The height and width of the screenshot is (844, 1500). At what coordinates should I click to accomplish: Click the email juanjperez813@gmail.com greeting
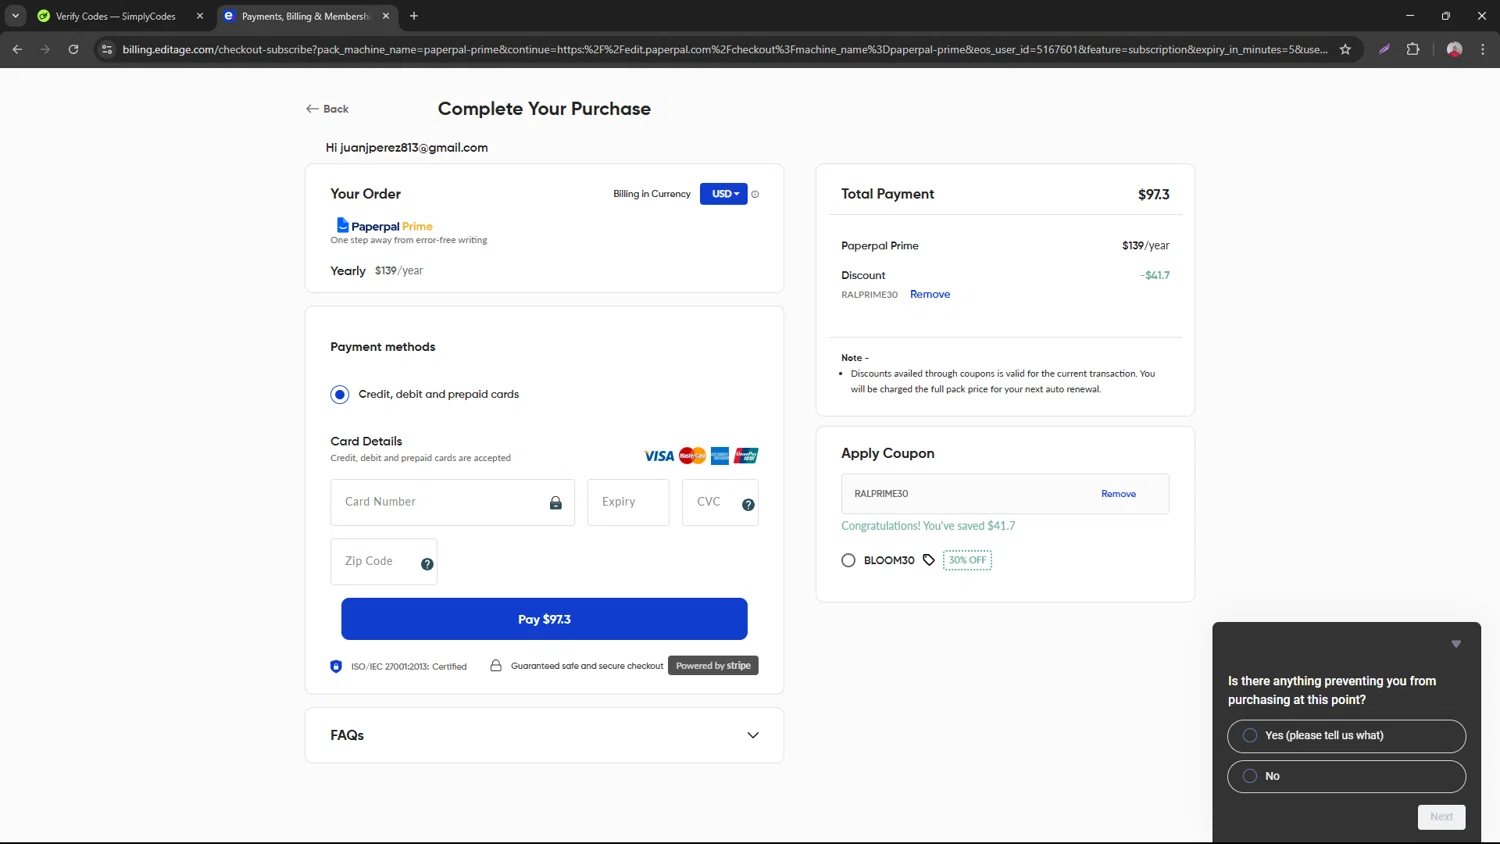407,147
